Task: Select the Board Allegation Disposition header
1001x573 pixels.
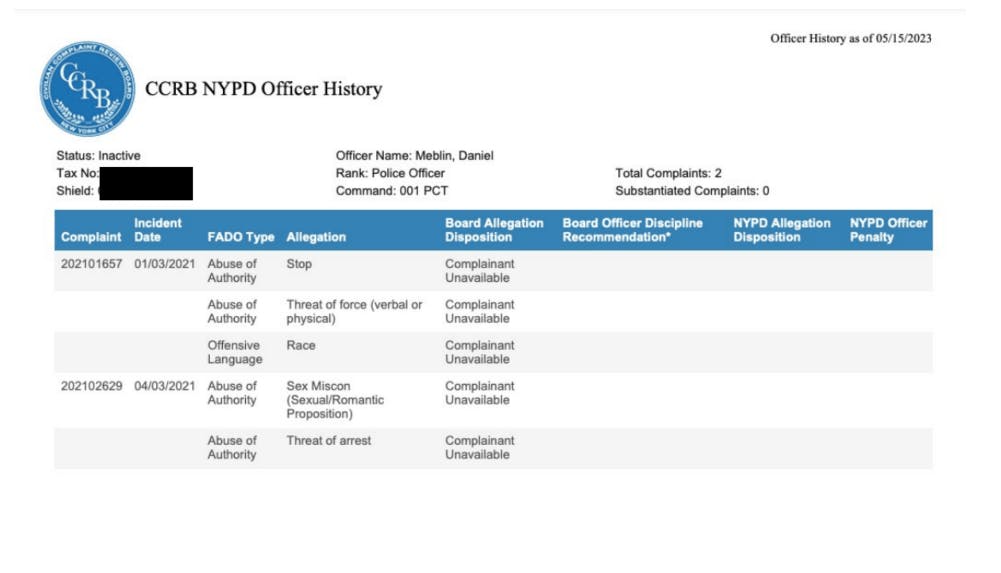Action: coord(494,230)
